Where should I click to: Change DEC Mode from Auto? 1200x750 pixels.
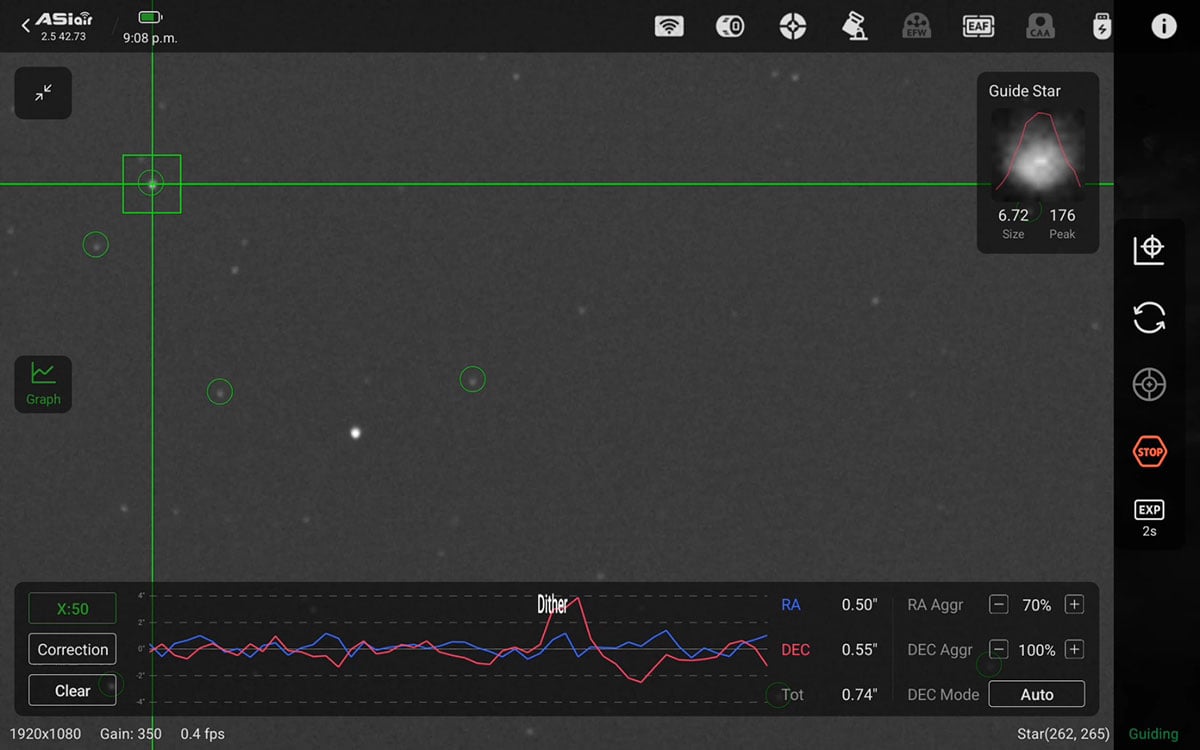coord(1036,693)
